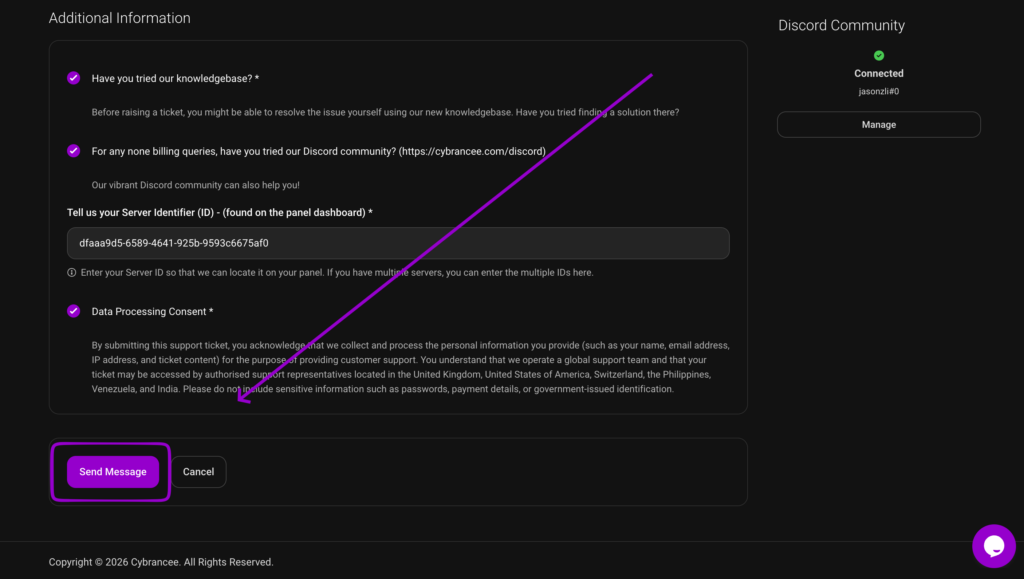The image size is (1024, 579).
Task: Click the Discord community question label
Action: tap(319, 151)
